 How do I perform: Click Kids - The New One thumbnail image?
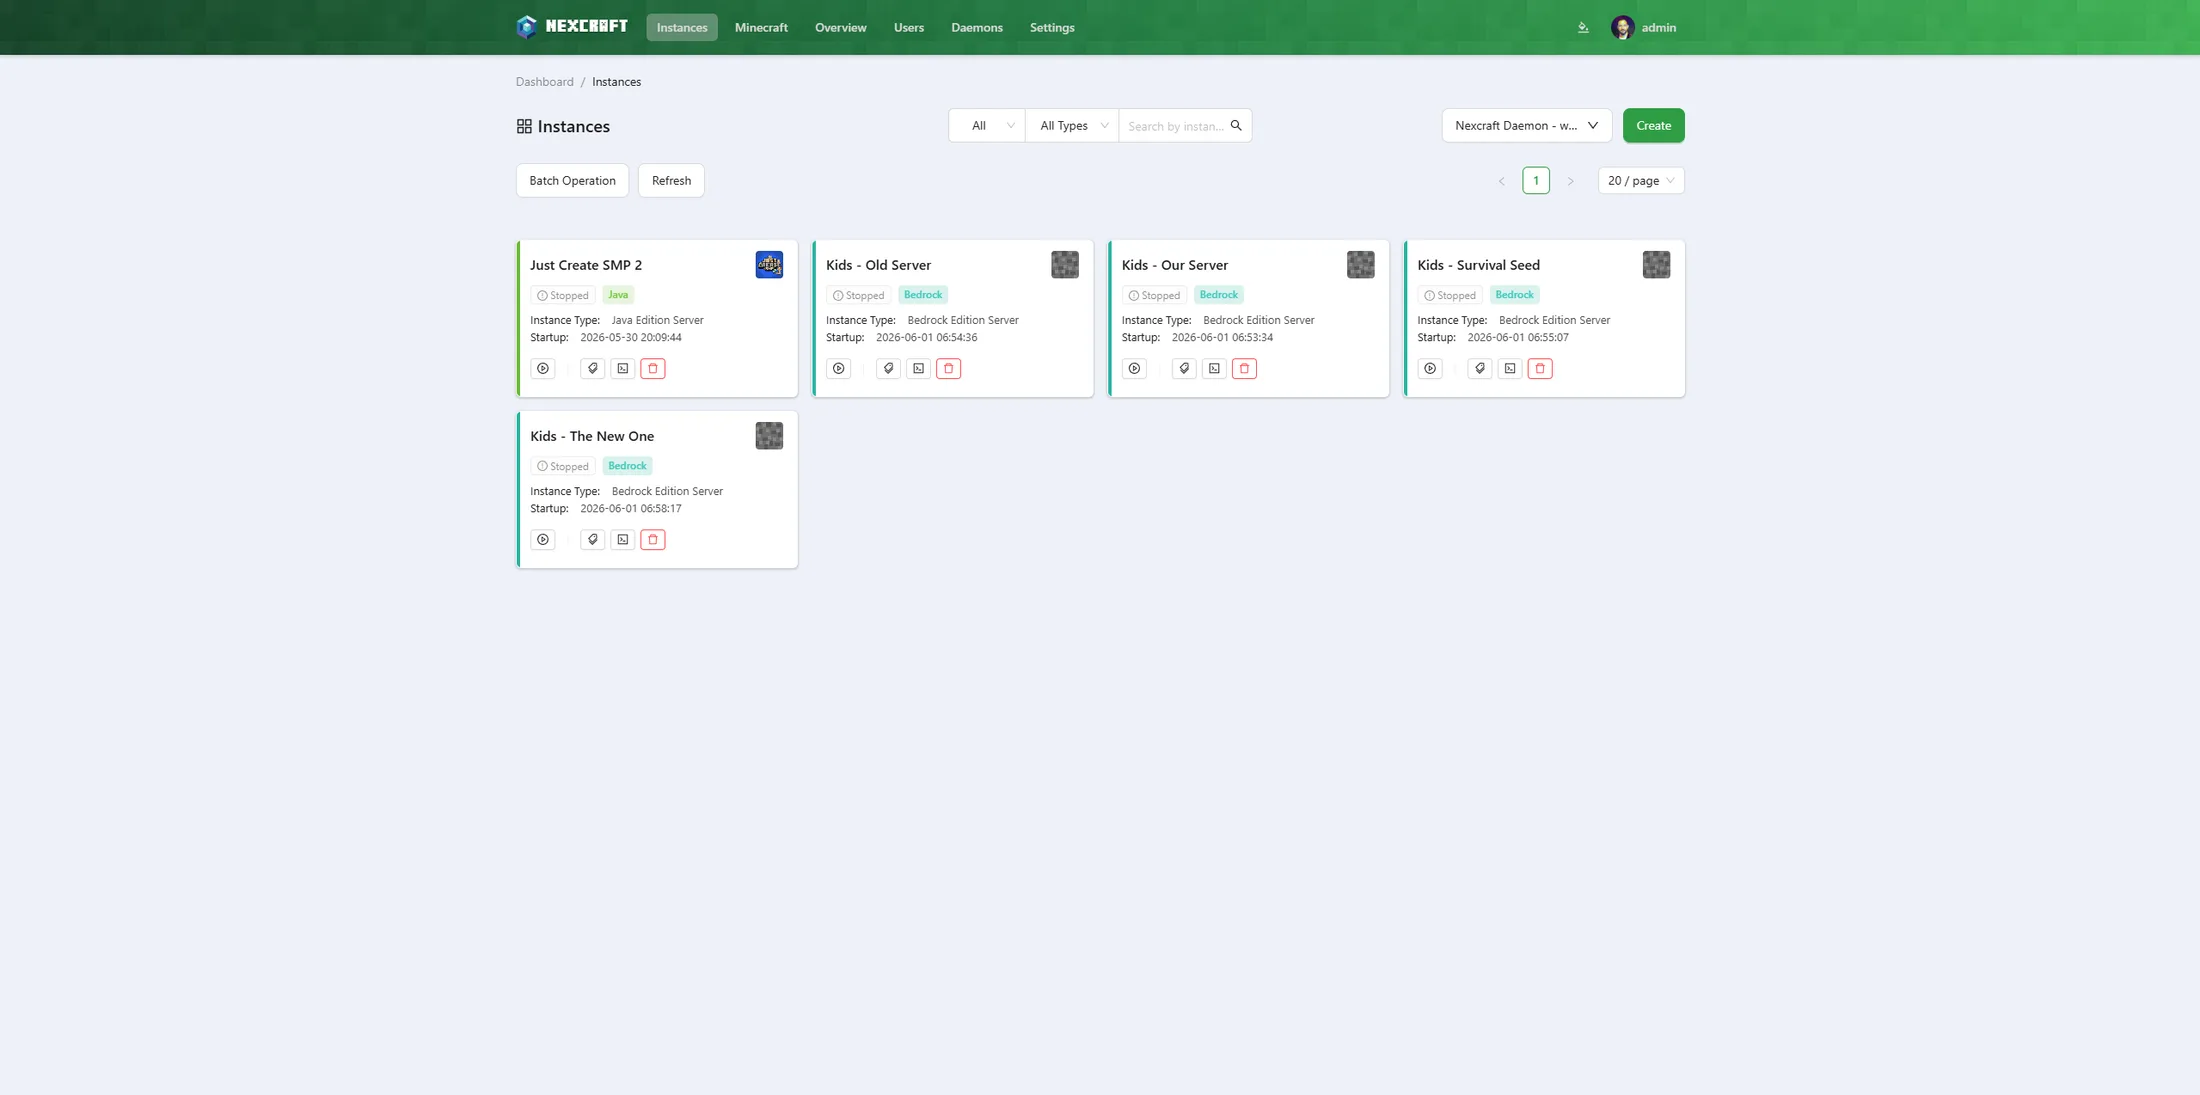tap(769, 435)
